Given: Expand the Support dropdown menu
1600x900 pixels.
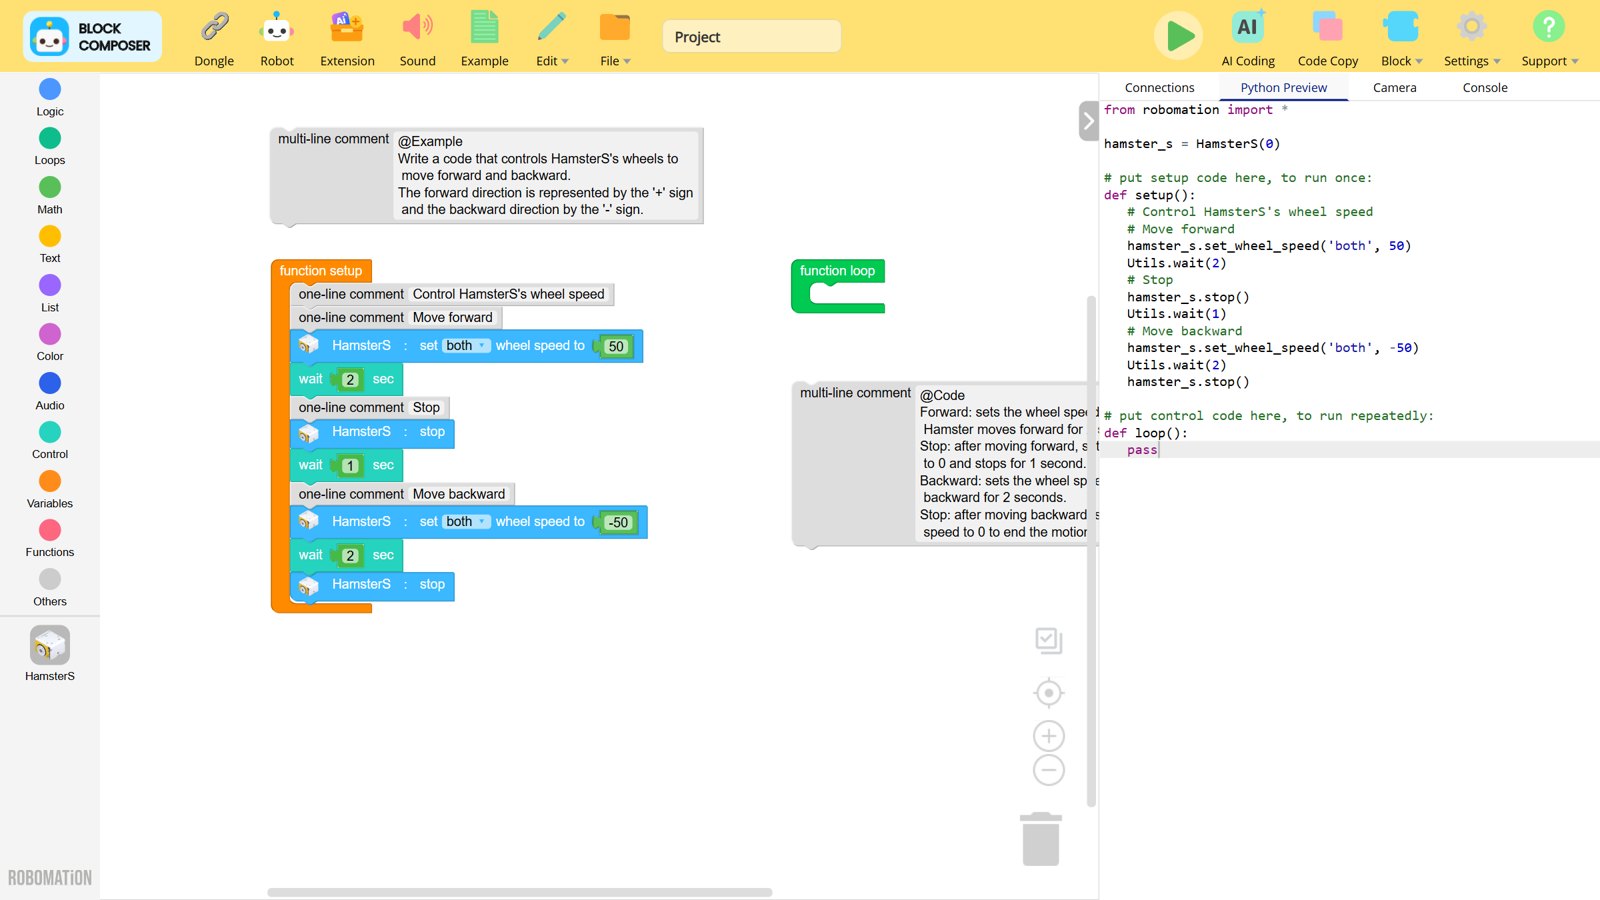Looking at the screenshot, I should point(1549,40).
